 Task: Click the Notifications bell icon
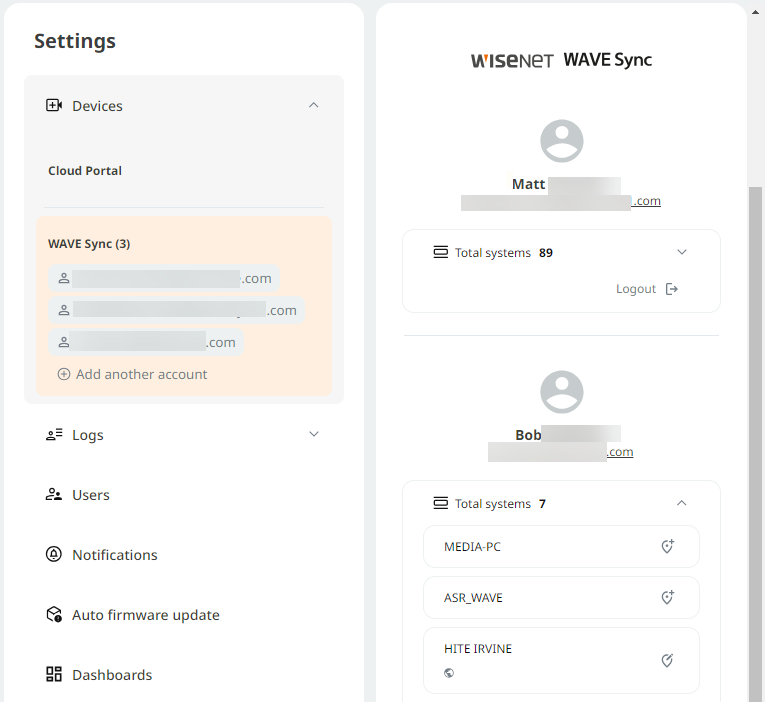54,554
